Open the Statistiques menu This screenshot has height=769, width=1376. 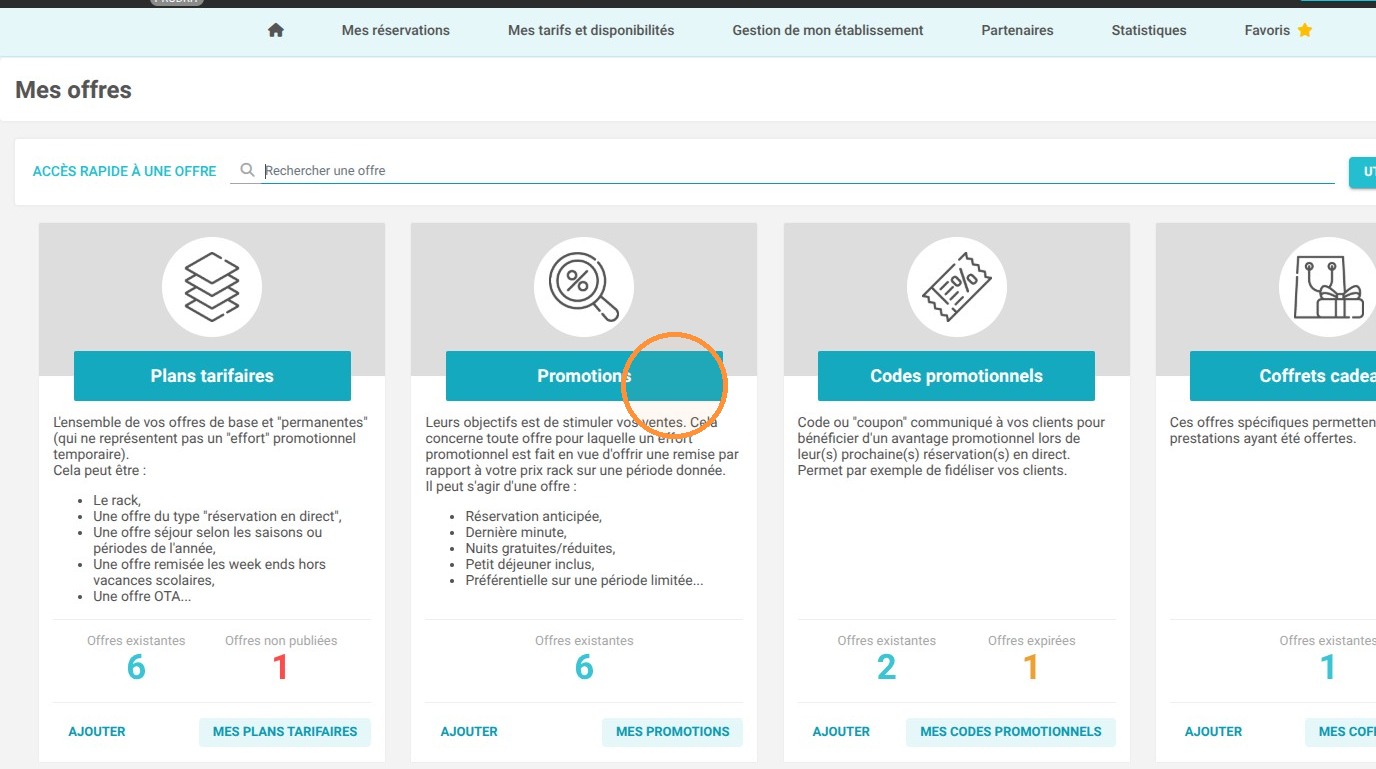(x=1149, y=30)
